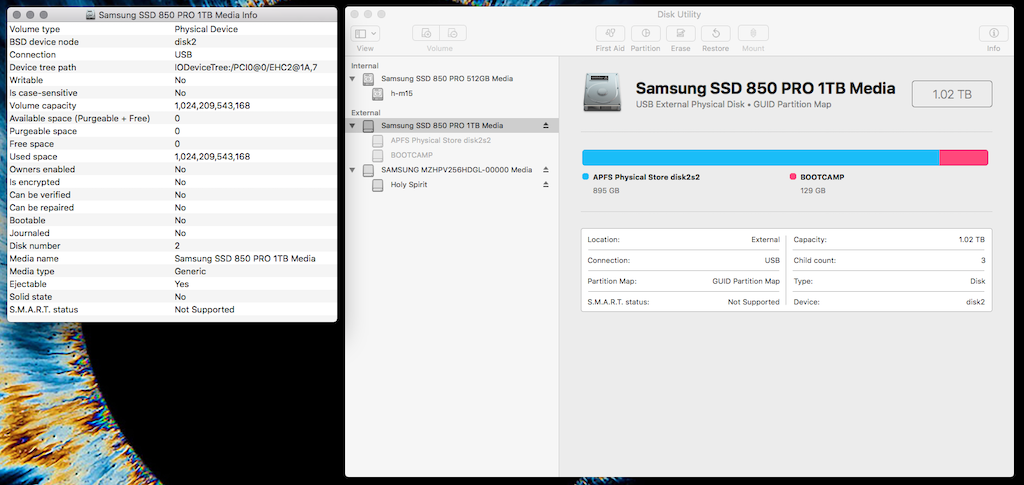1024x485 pixels.
Task: Click the blue APFS segment of partition bar
Action: click(x=761, y=157)
